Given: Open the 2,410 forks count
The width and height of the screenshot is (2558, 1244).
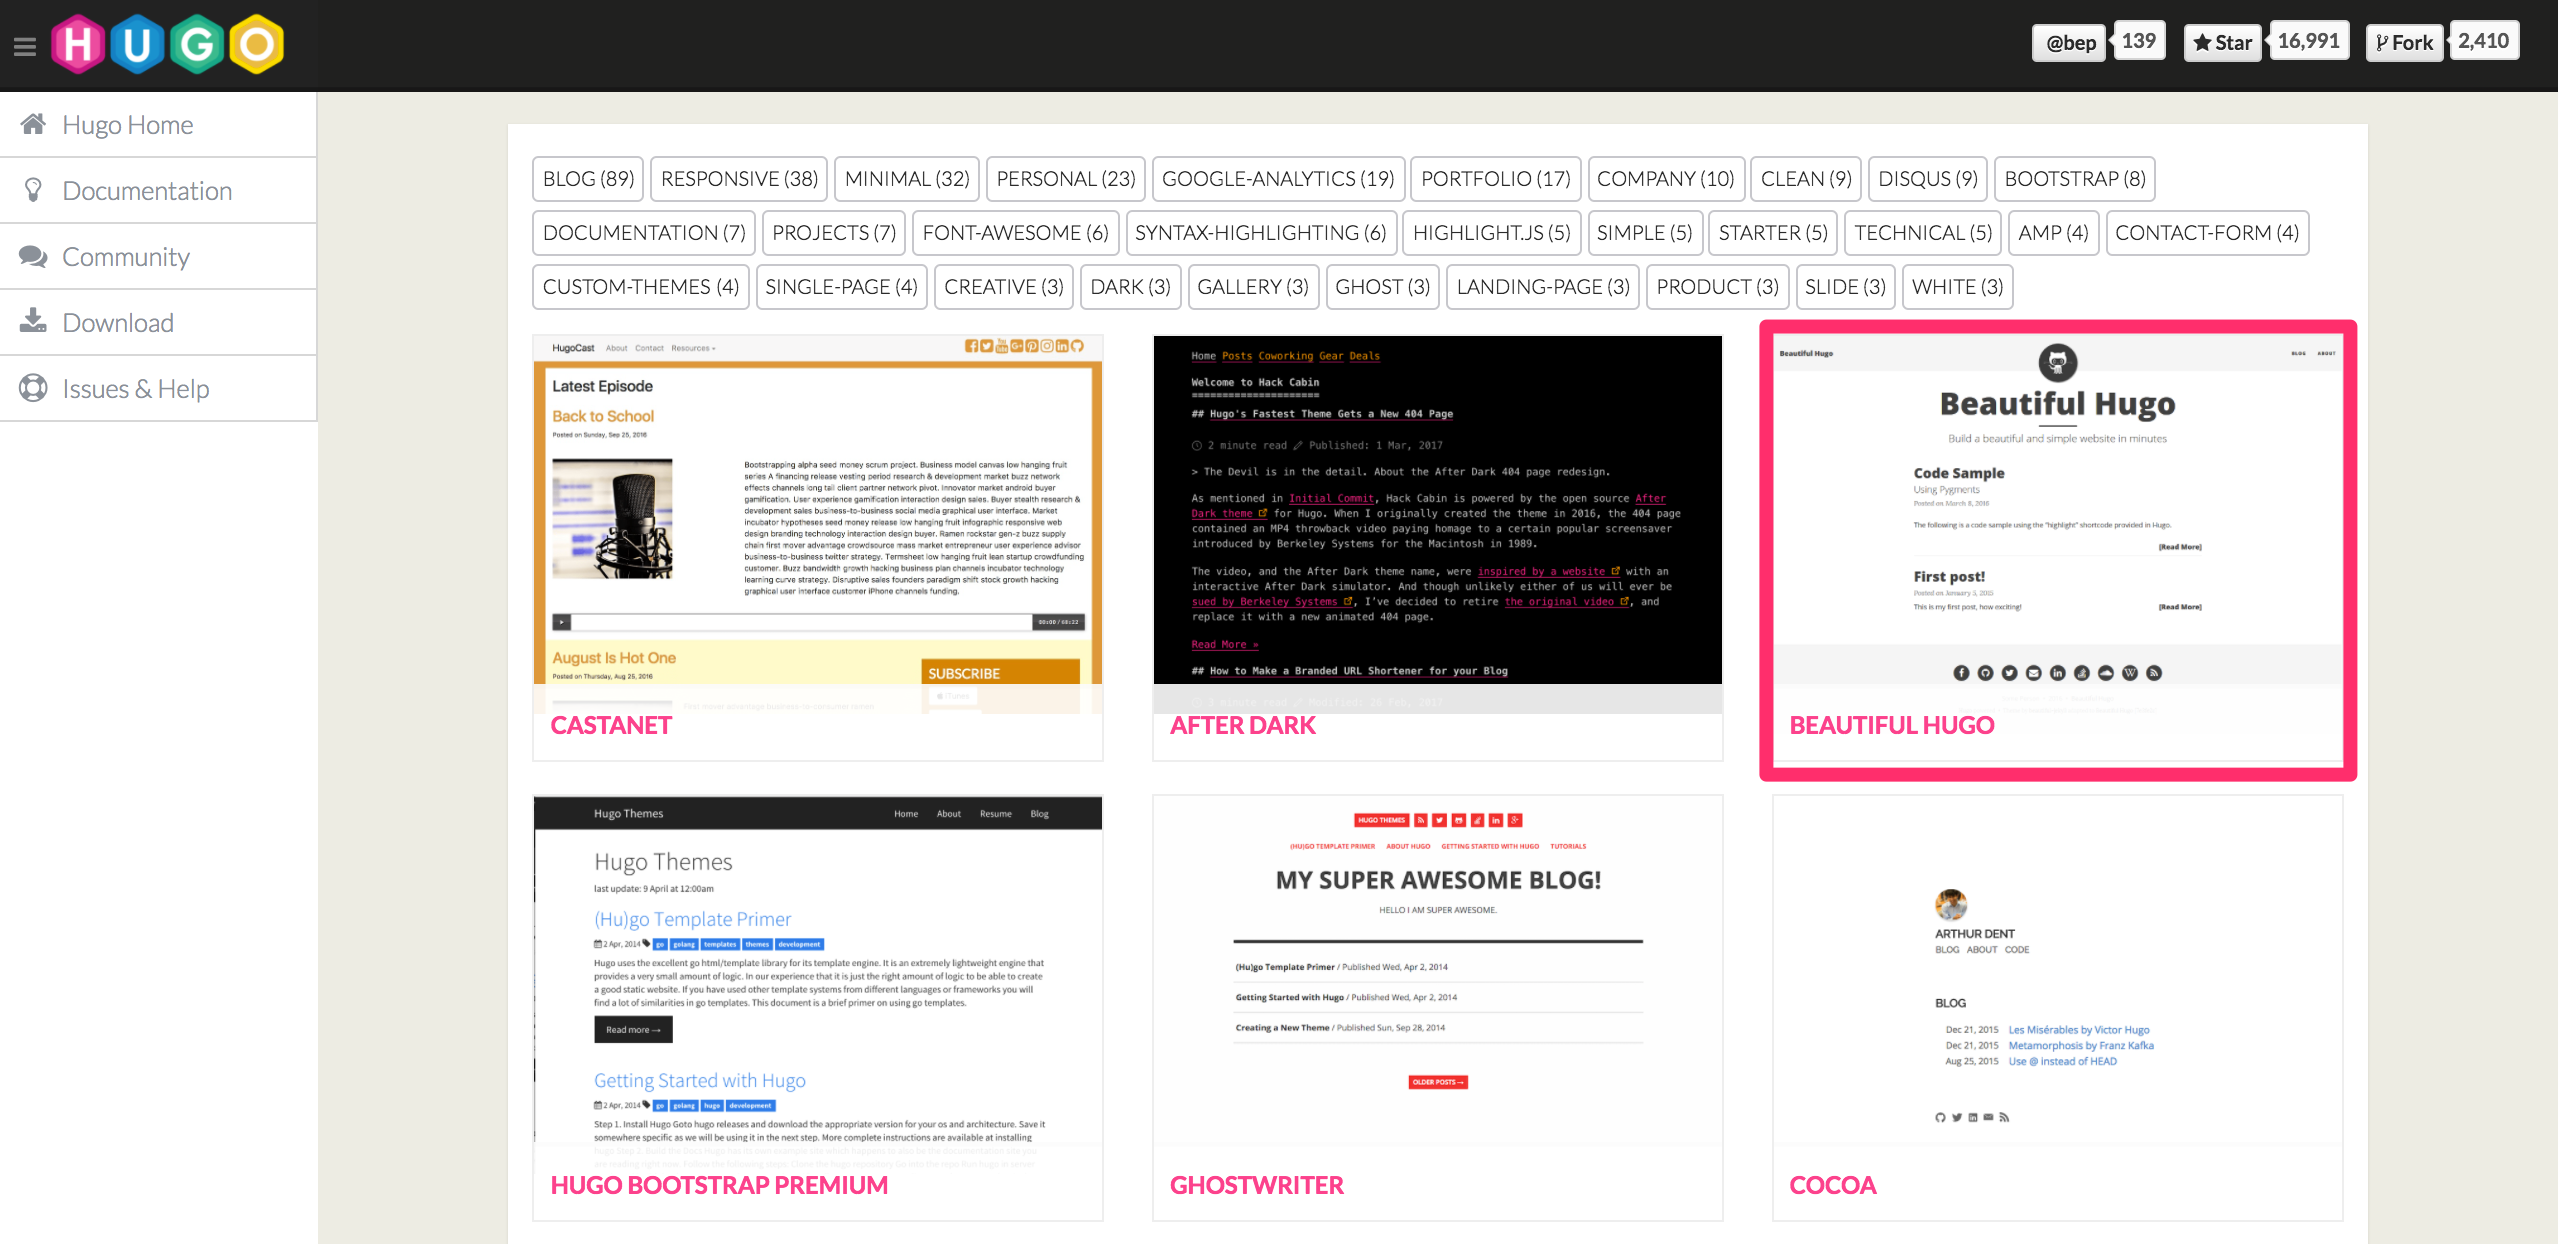Looking at the screenshot, I should click(2483, 41).
